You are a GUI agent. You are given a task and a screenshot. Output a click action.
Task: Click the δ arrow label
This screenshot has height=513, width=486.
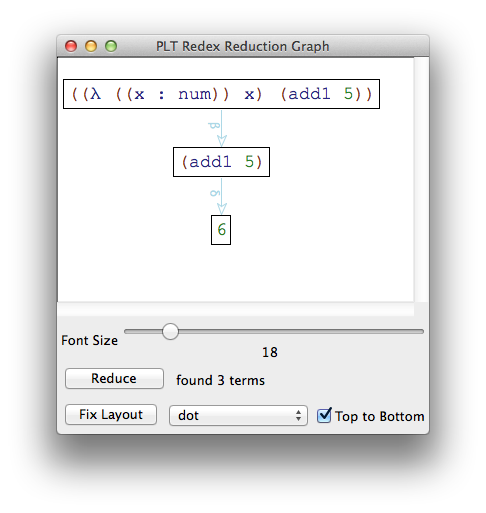(215, 193)
